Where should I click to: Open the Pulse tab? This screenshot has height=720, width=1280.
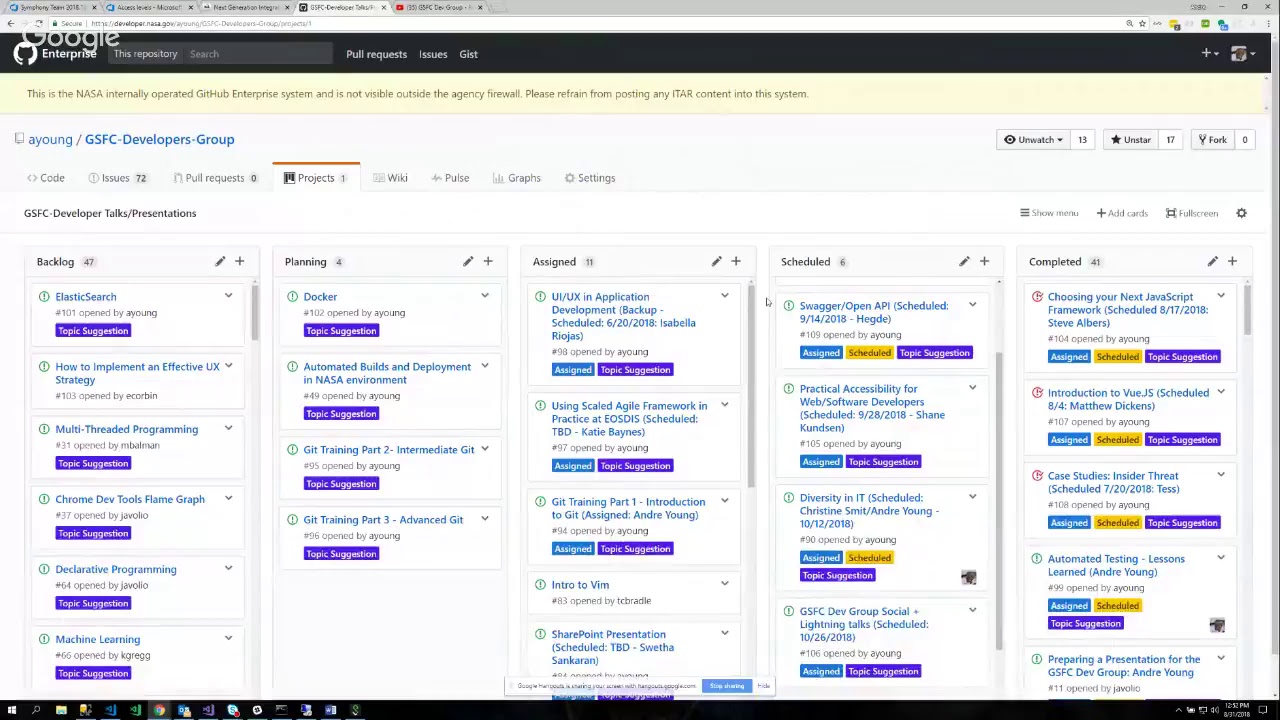(x=450, y=178)
